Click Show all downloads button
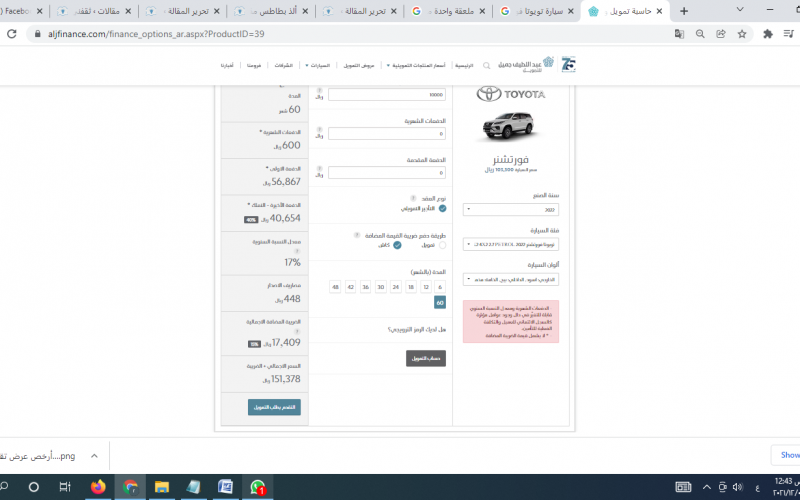This screenshot has height=500, width=800. click(786, 455)
